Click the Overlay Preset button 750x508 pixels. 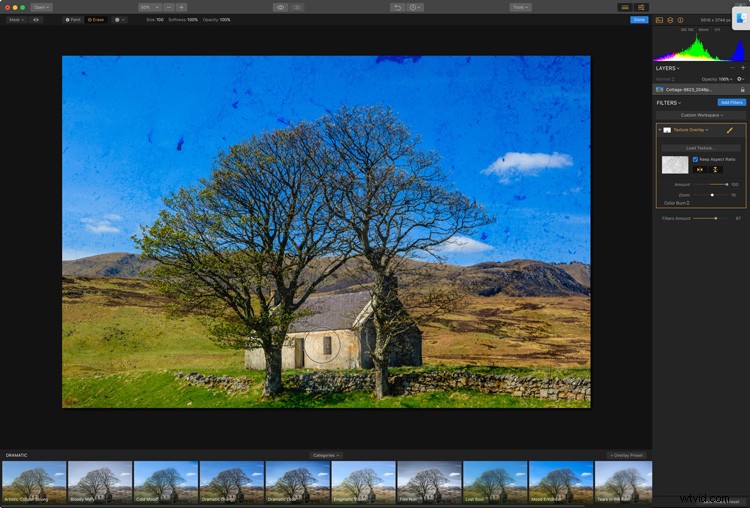tap(627, 455)
